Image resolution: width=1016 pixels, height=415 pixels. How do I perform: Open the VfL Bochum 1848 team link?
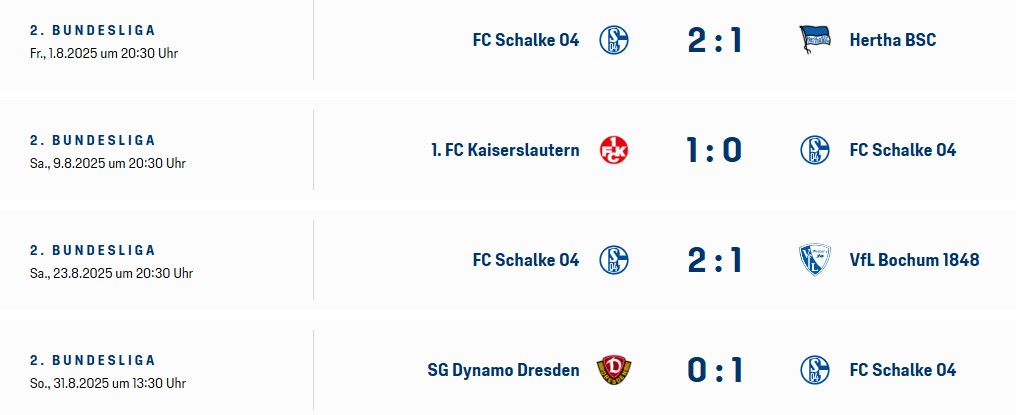click(914, 261)
